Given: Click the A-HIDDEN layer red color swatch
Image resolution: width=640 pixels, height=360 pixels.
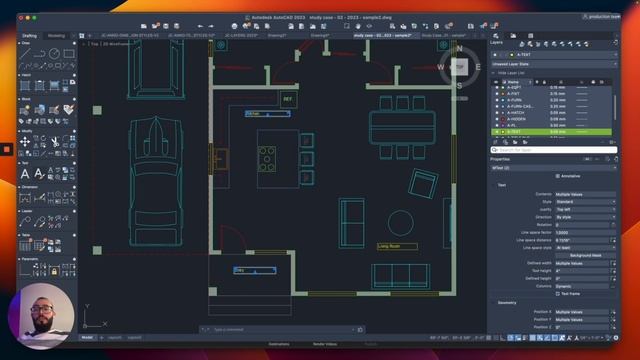Looking at the screenshot, I should (503, 119).
